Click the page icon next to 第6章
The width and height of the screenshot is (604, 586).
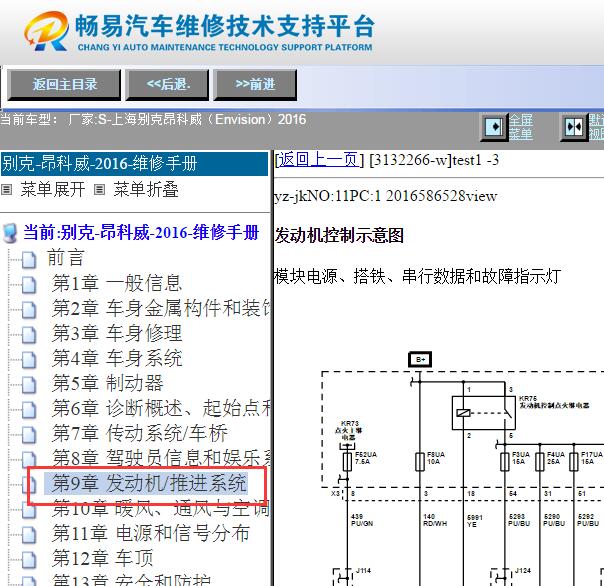tap(29, 410)
